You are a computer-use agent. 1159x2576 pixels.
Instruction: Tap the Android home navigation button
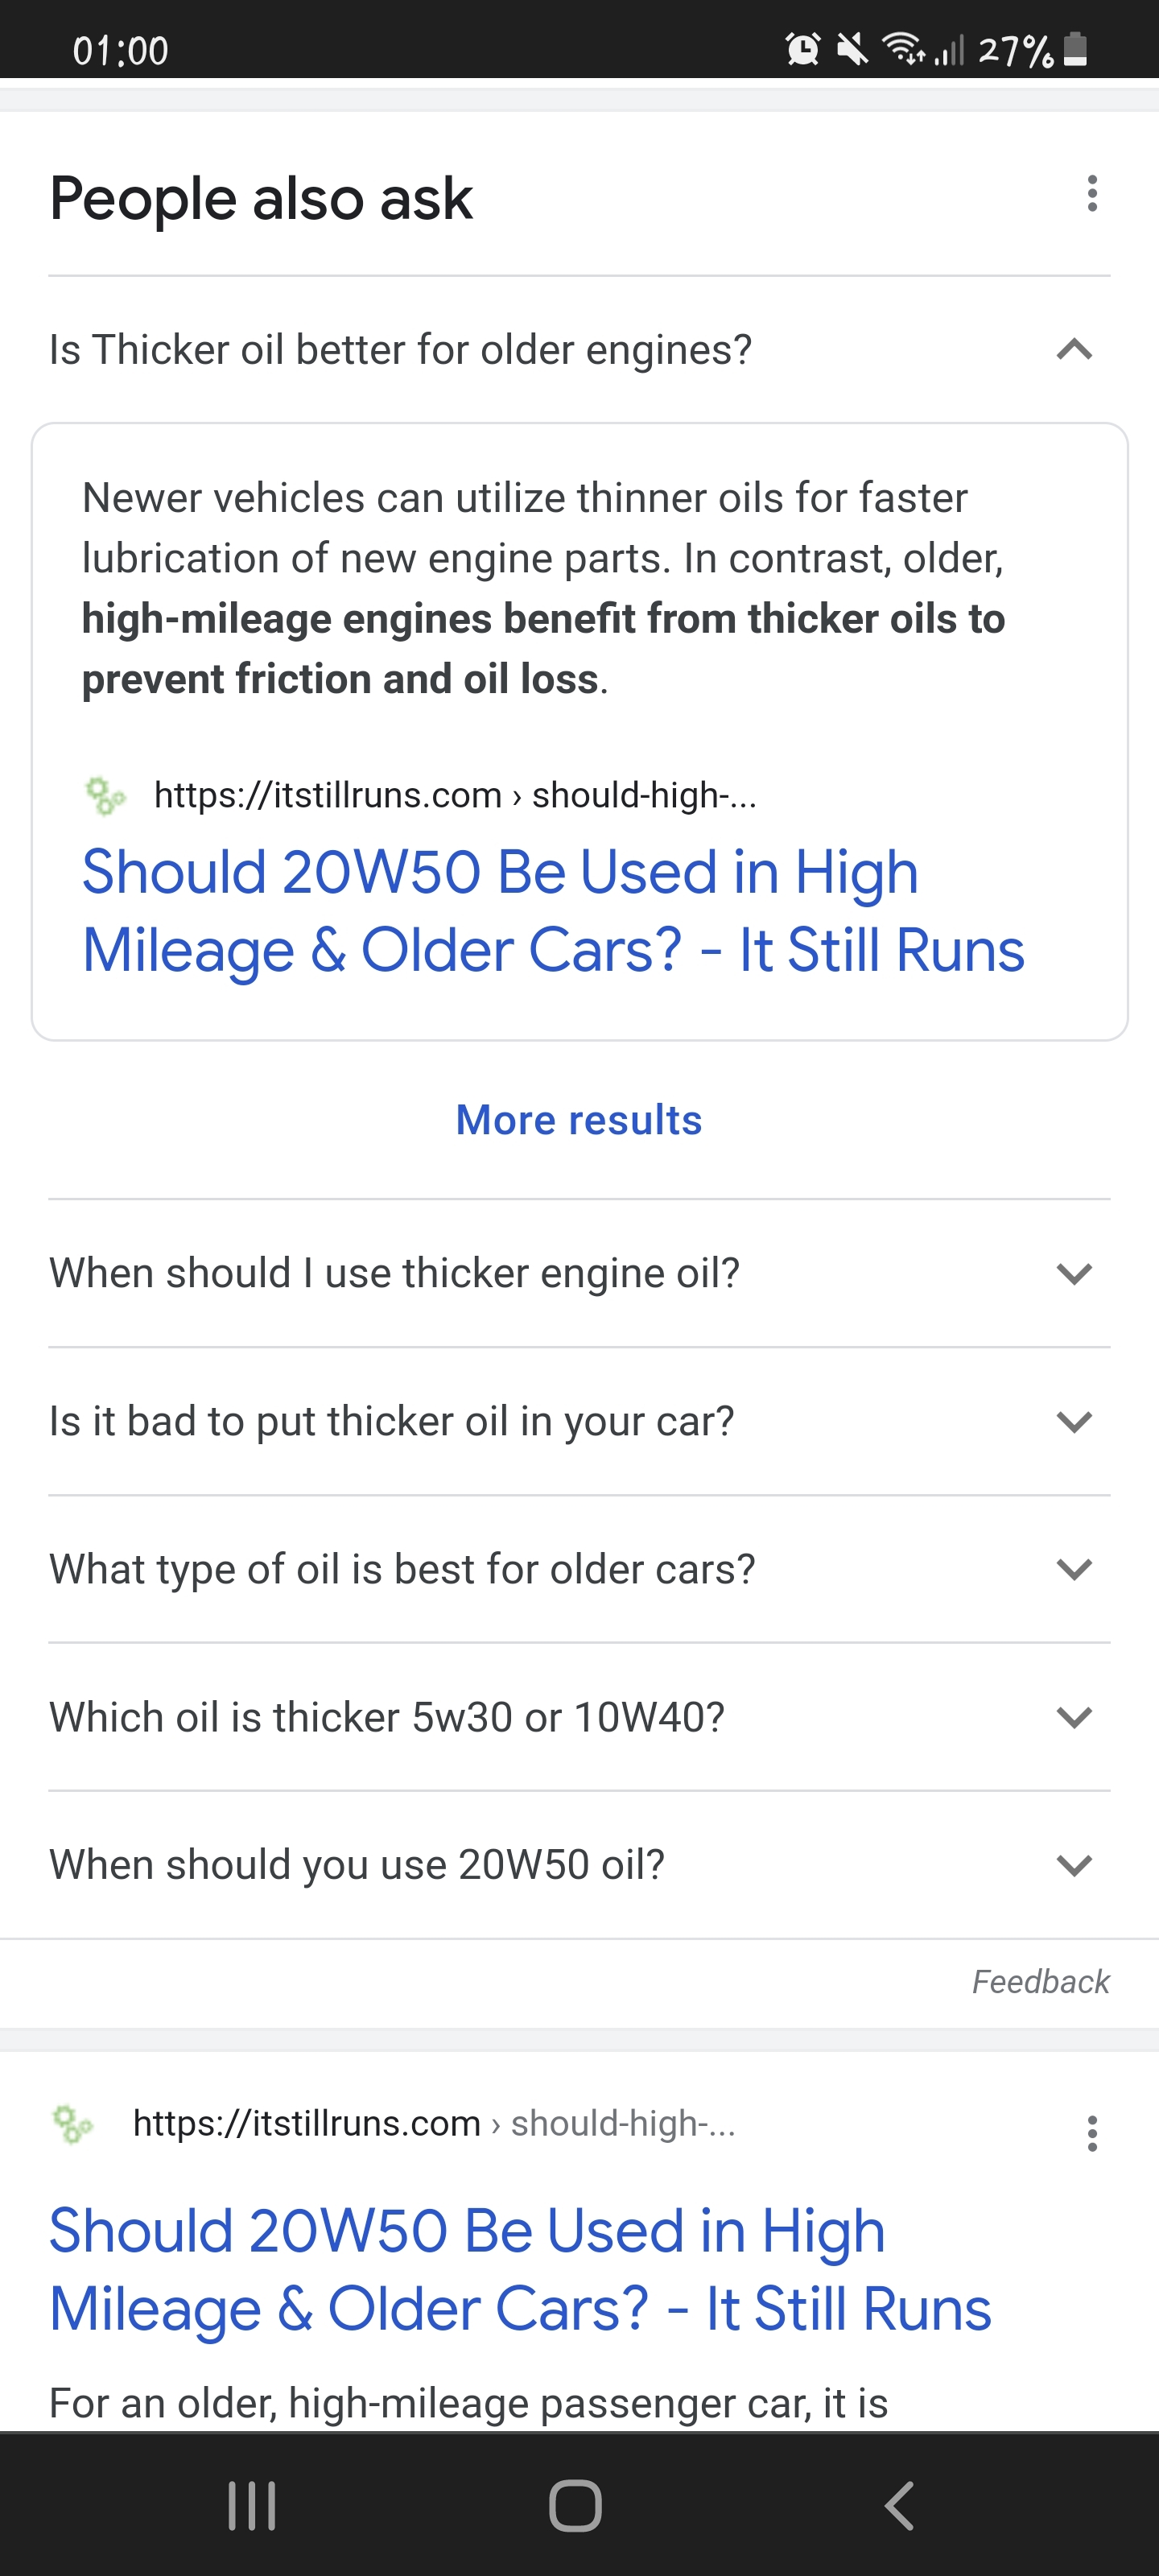coord(575,2506)
